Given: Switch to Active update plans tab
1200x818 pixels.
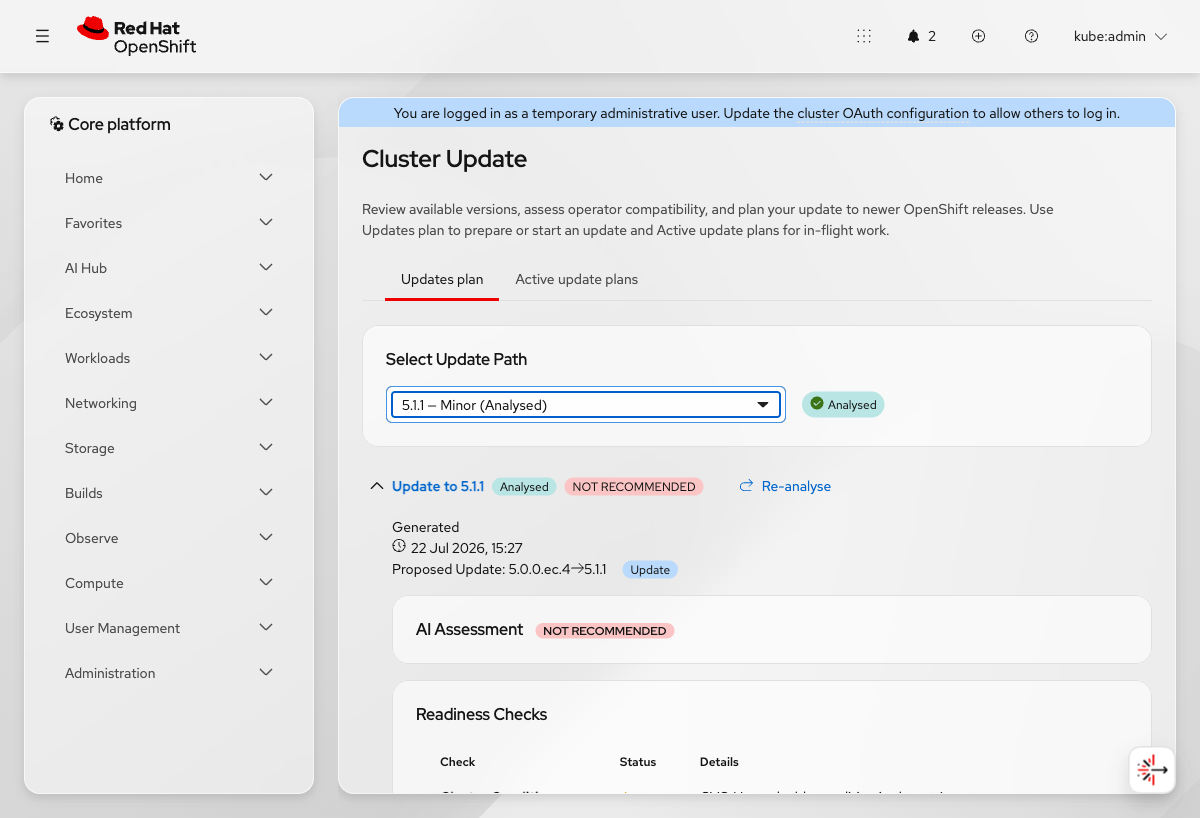Looking at the screenshot, I should (576, 279).
